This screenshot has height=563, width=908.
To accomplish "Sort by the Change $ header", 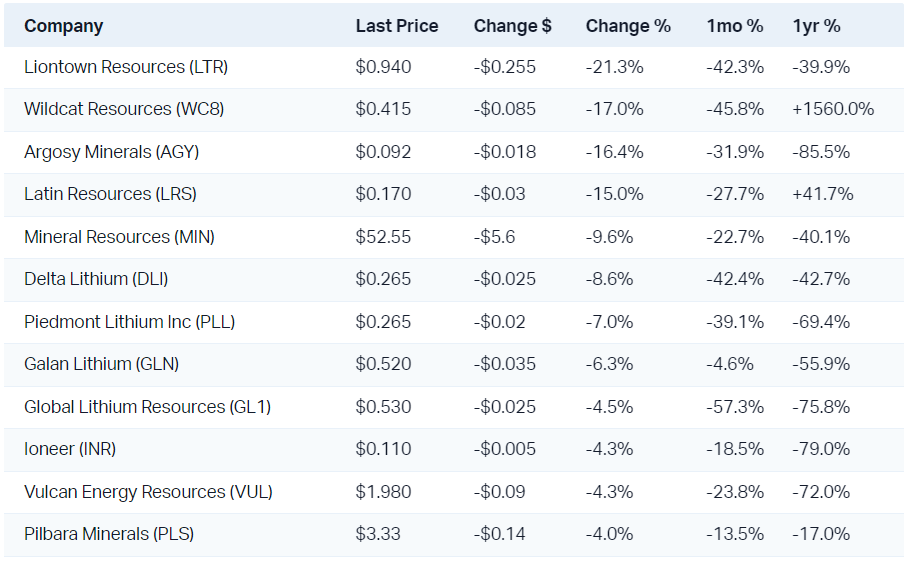I will (512, 26).
